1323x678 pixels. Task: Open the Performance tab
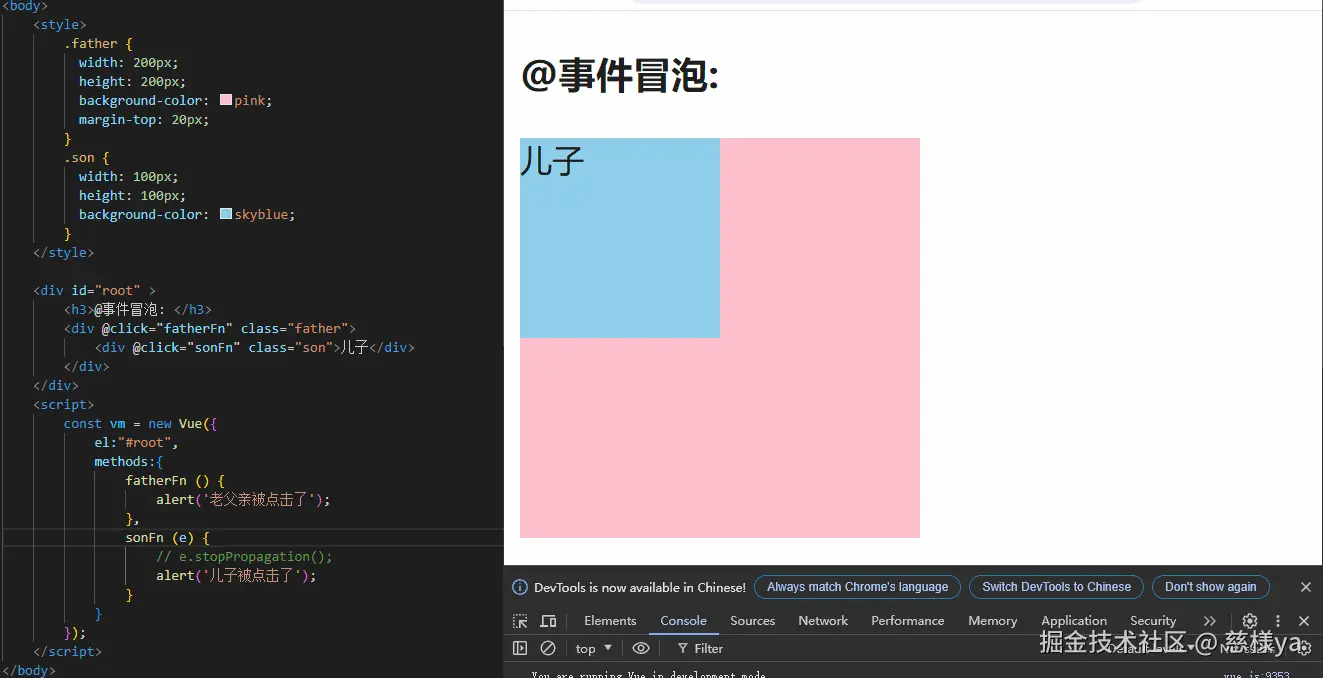908,621
